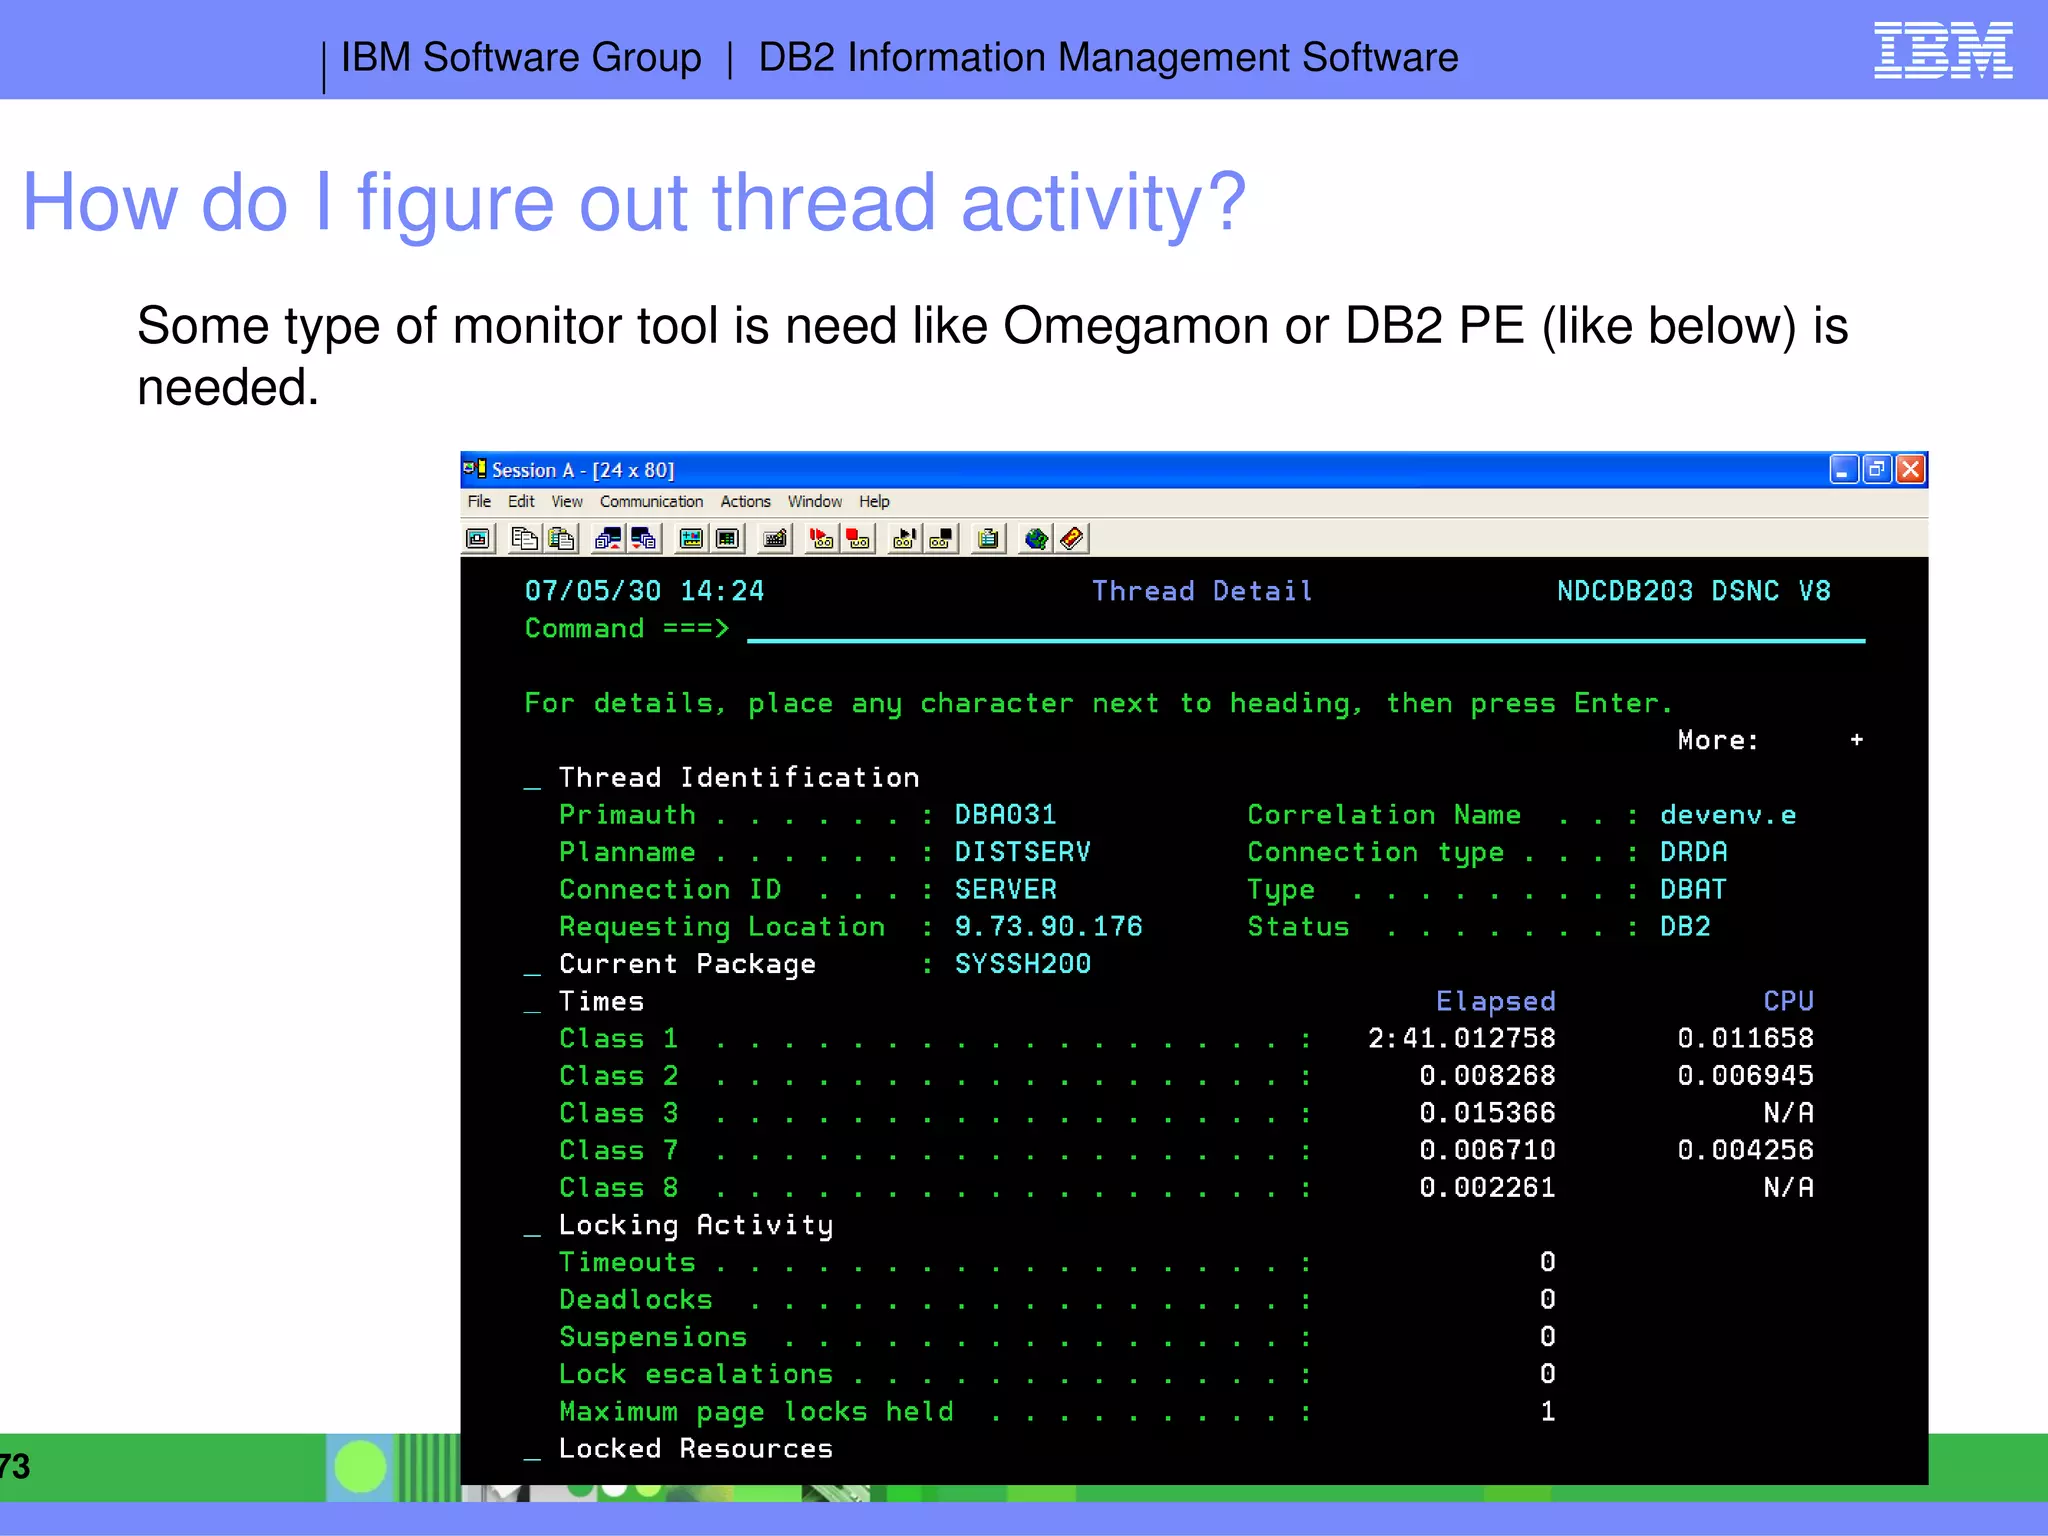Click the Paste clipboard toolbar icon
The width and height of the screenshot is (2048, 1536).
coord(562,539)
